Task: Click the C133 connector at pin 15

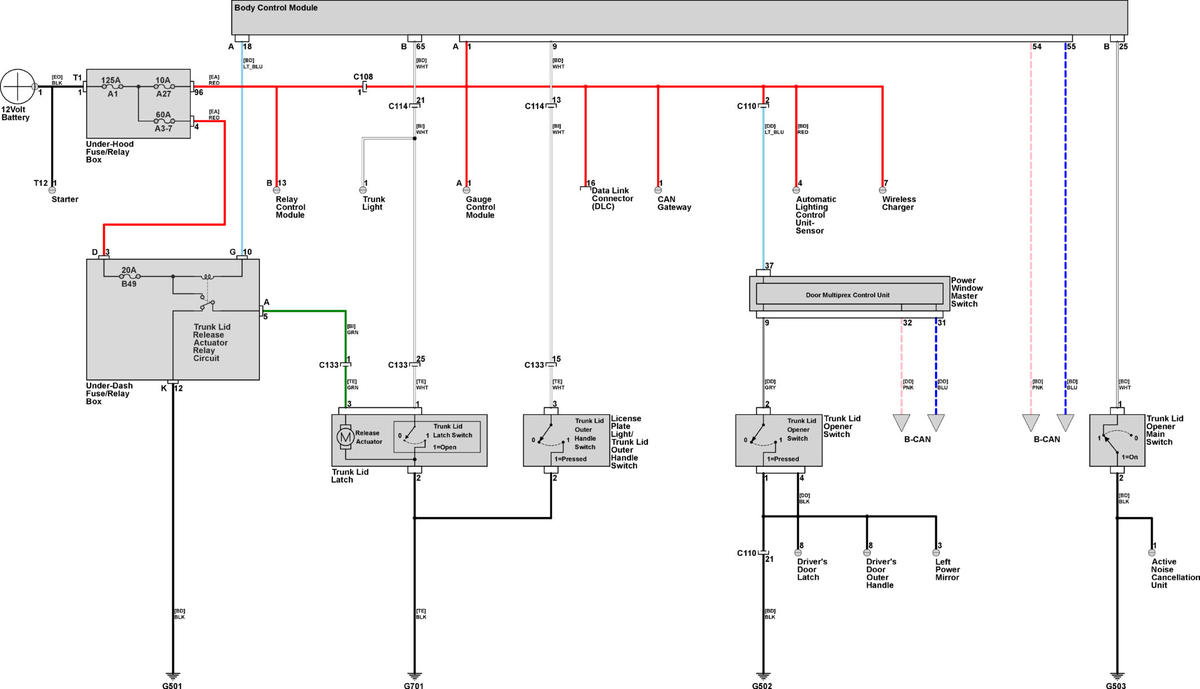Action: (x=550, y=364)
